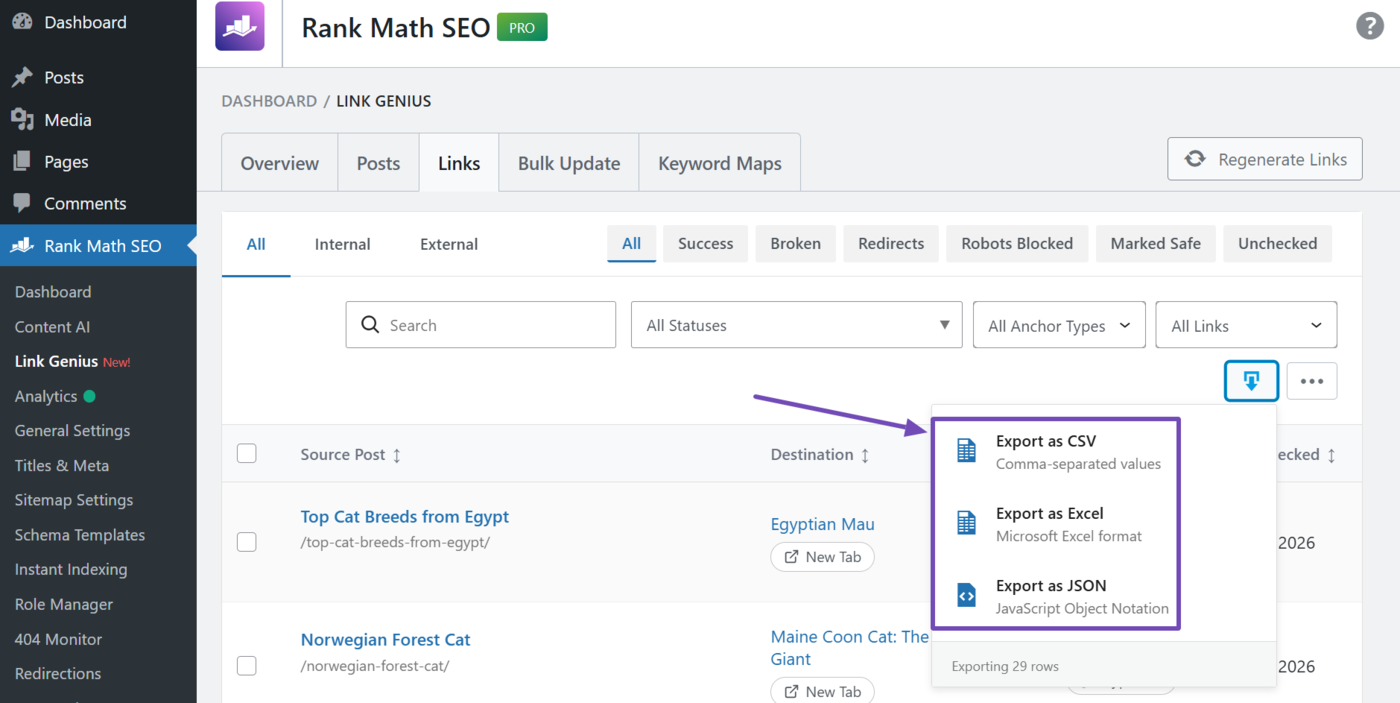Click the Rank Math logo icon
The height and width of the screenshot is (703, 1400).
tap(240, 26)
